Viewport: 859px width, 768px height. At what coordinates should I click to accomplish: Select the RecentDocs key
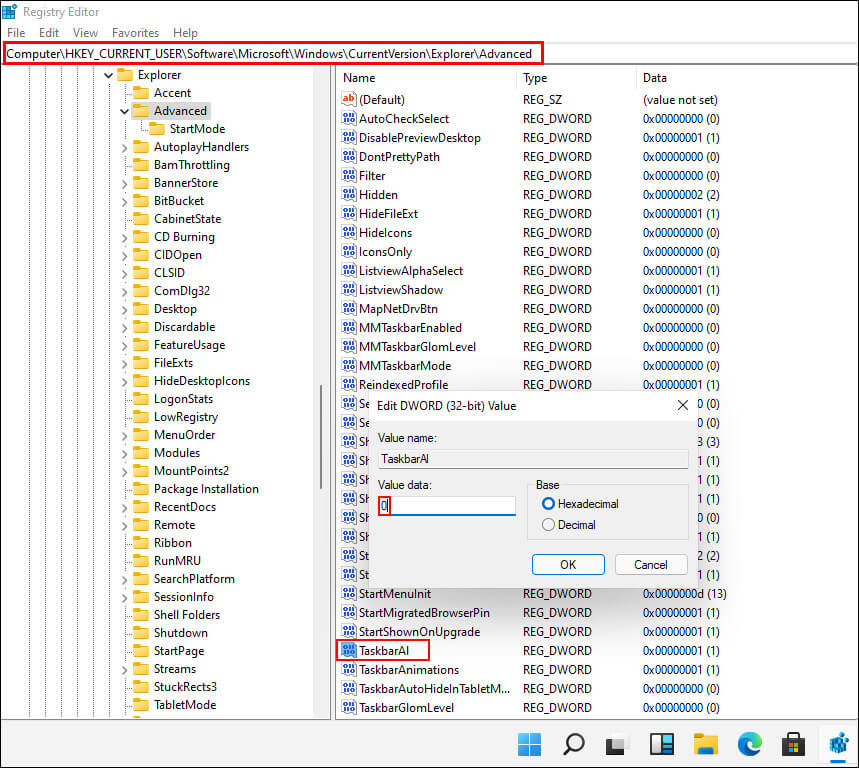coord(185,507)
